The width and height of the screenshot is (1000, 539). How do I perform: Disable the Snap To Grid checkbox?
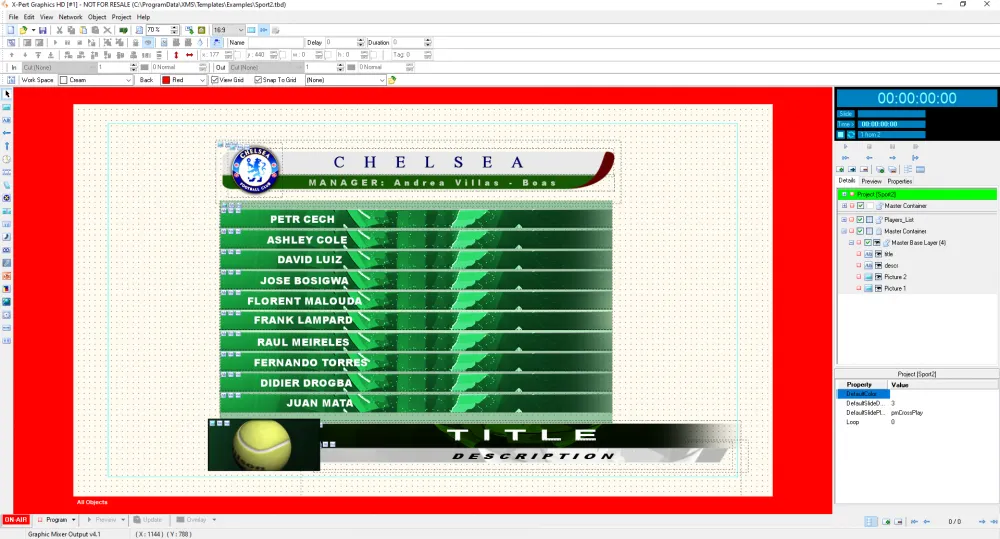[259, 80]
